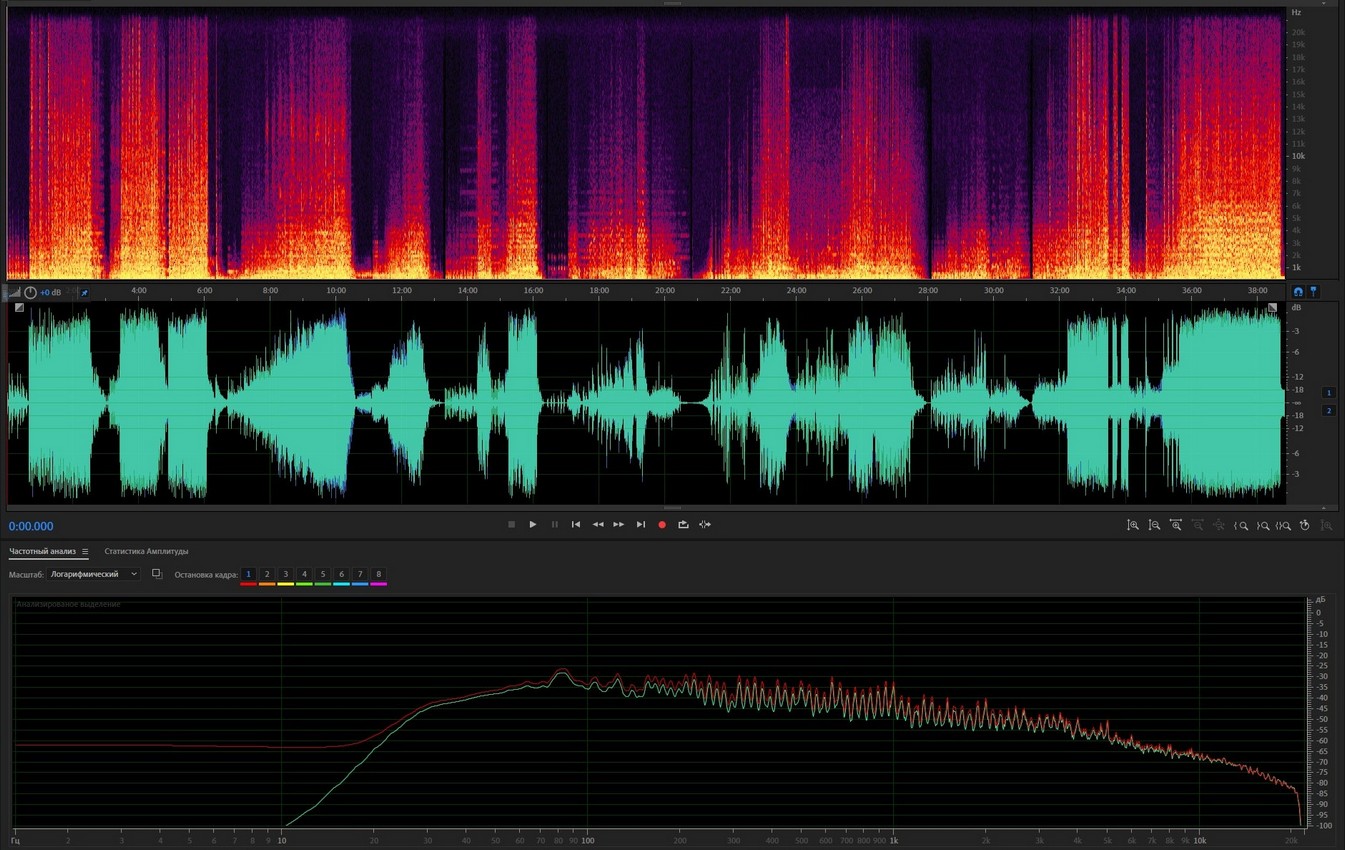Select the Частотный анализ tab

[x=42, y=552]
